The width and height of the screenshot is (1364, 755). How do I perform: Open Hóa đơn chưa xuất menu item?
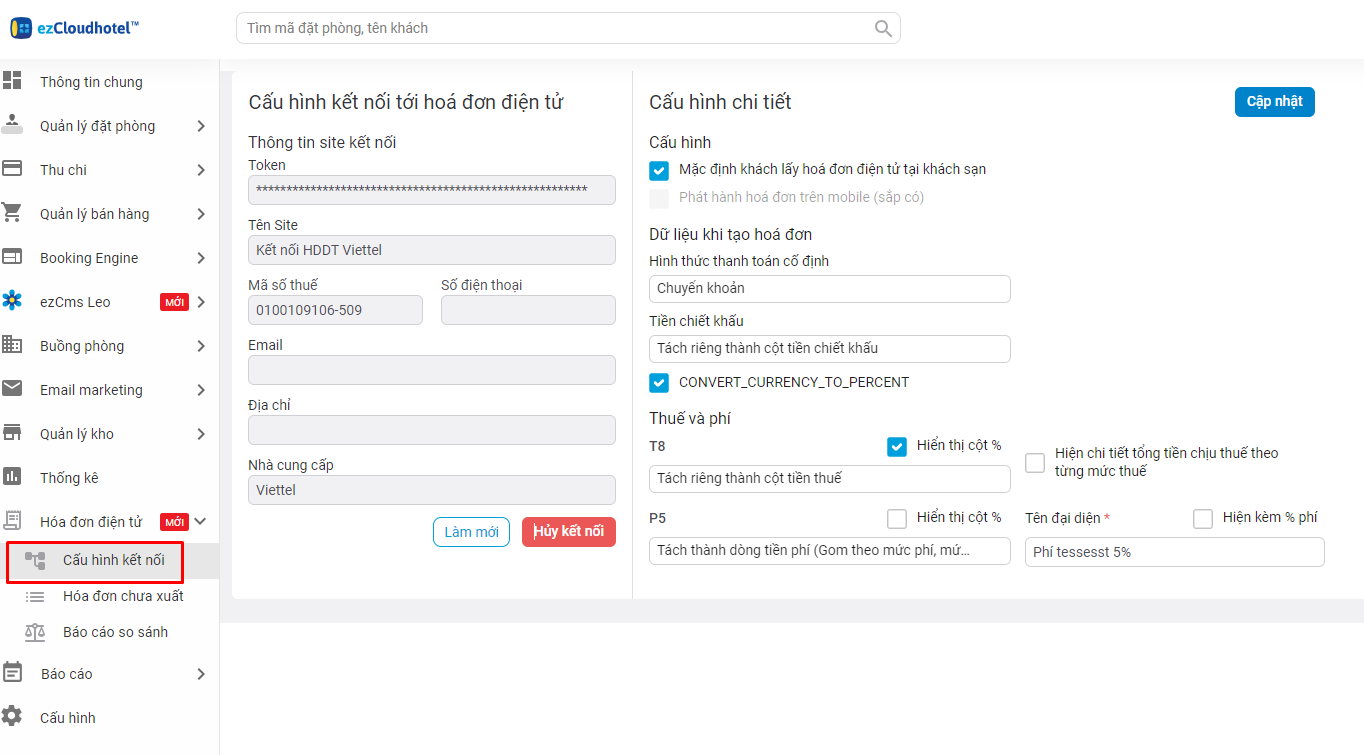(x=122, y=596)
